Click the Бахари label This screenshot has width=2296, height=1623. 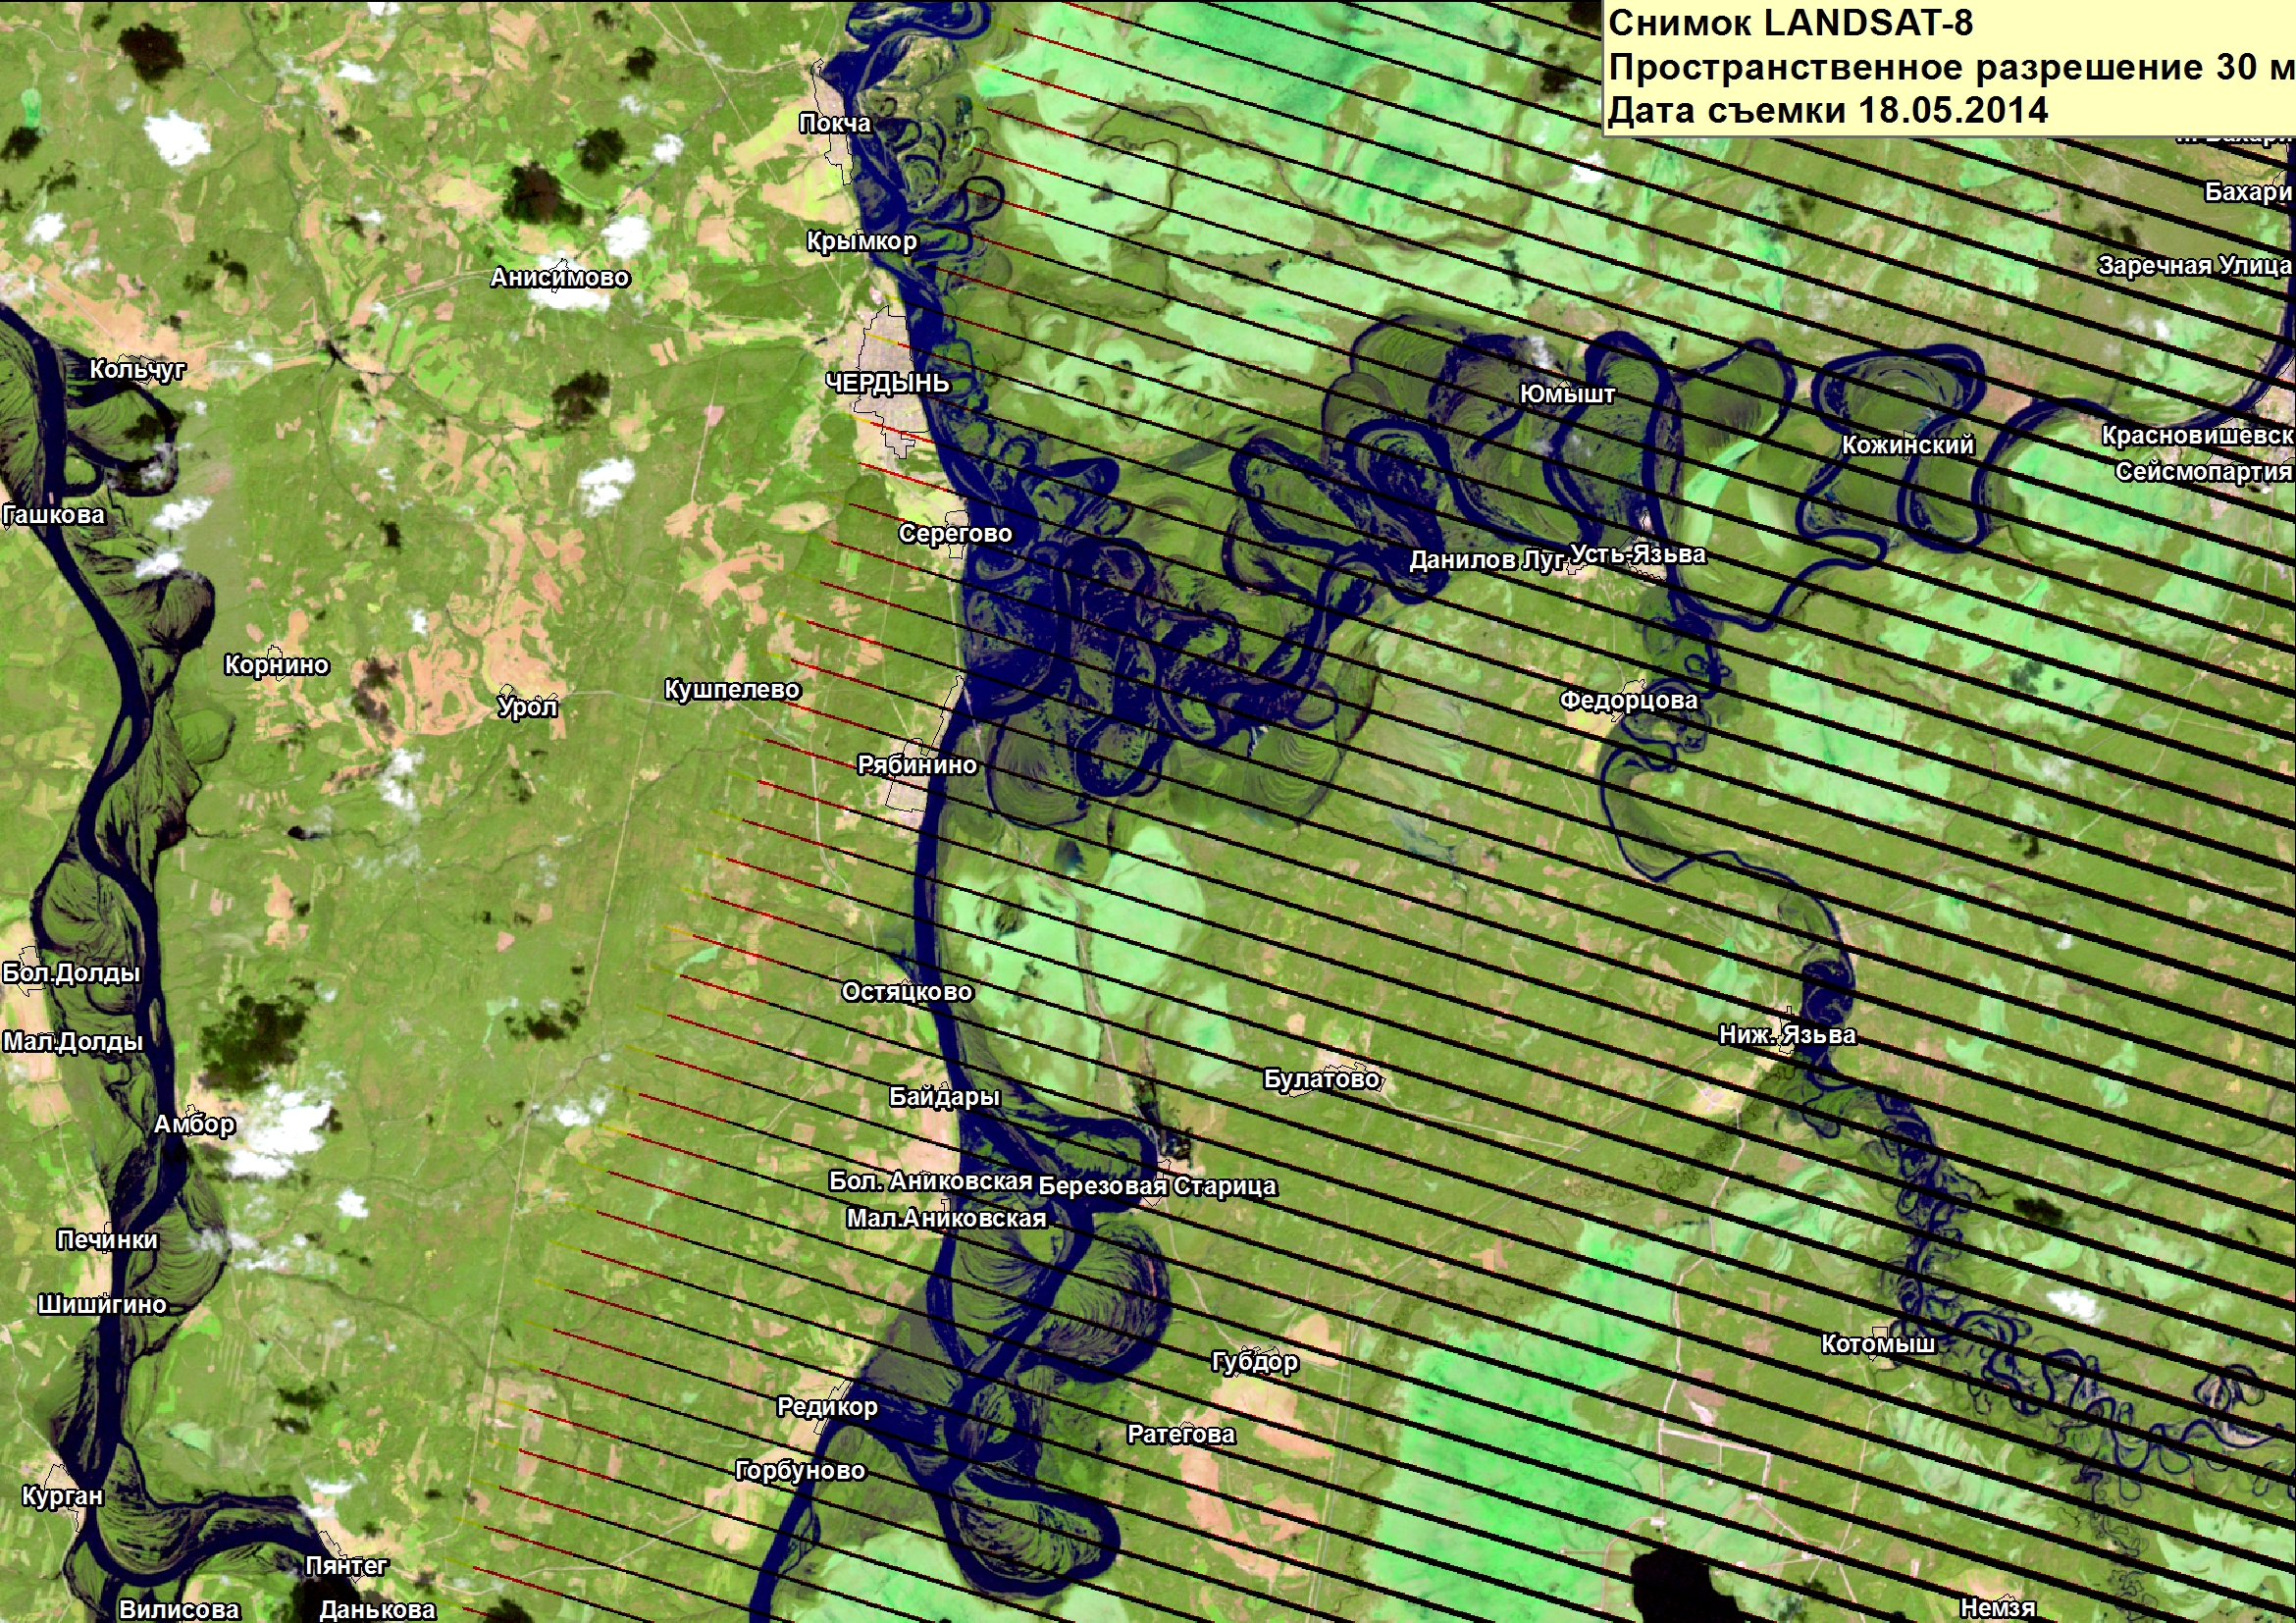coord(2248,193)
